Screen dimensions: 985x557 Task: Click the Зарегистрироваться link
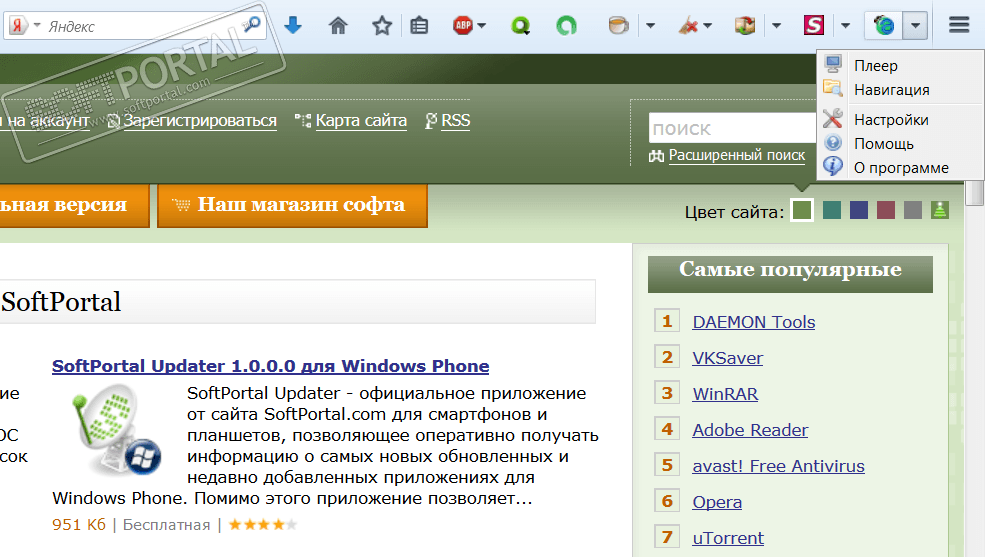[200, 121]
